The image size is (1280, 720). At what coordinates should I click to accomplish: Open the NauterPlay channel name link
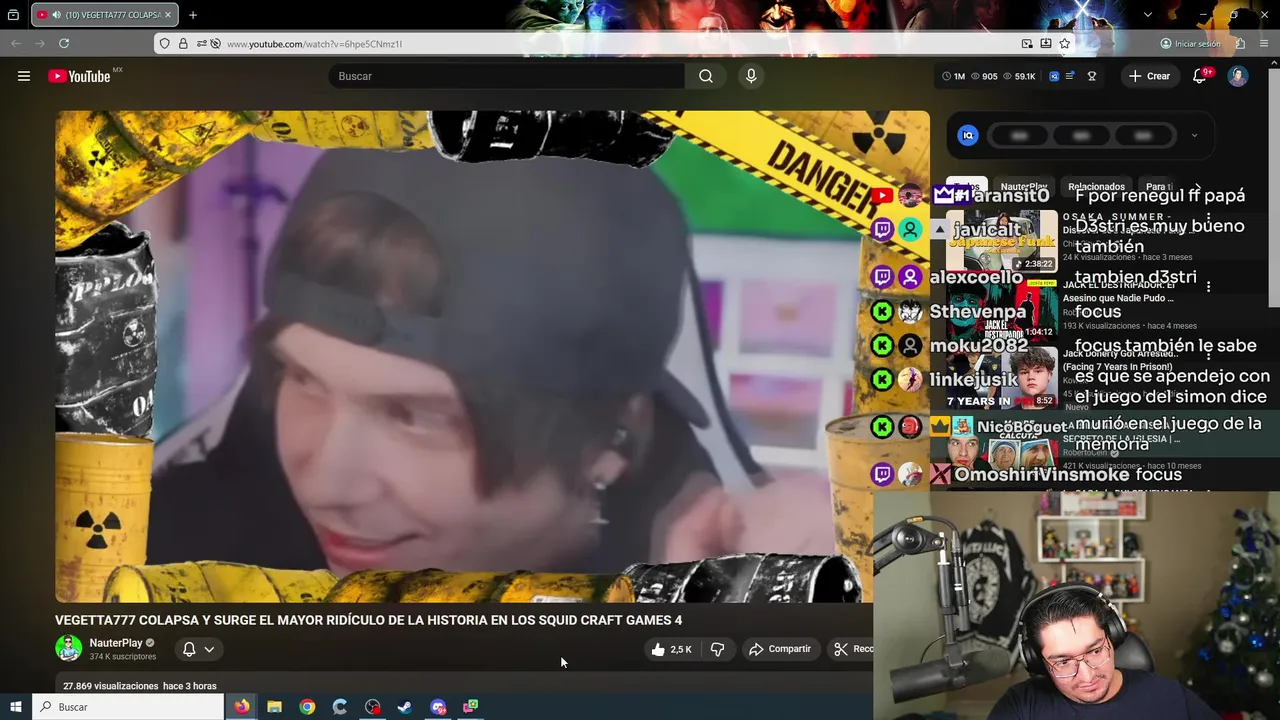point(116,643)
